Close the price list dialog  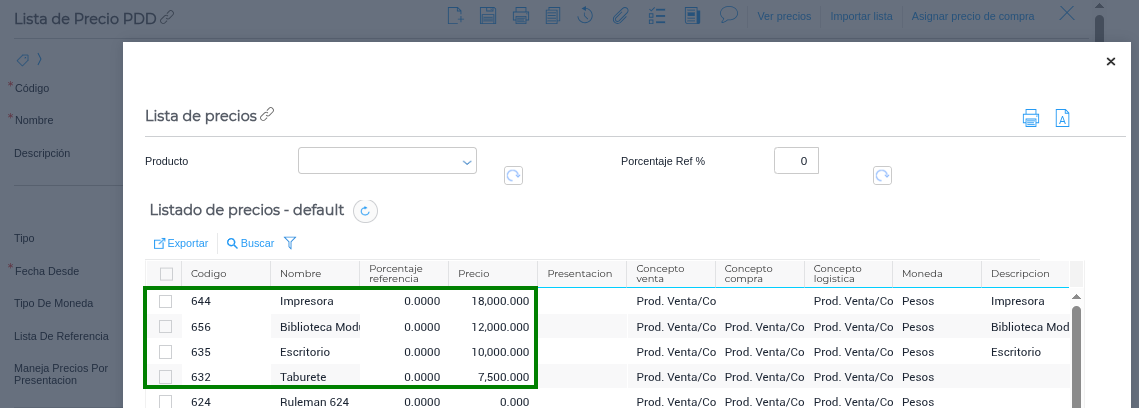(1110, 62)
